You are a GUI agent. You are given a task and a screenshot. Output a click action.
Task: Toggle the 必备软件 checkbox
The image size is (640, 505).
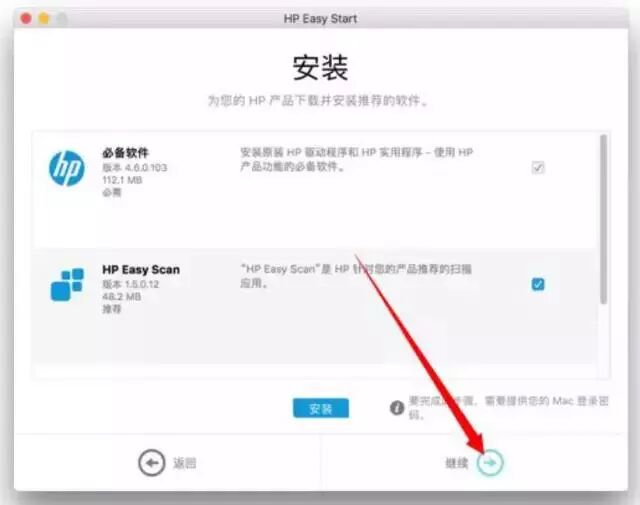[538, 167]
